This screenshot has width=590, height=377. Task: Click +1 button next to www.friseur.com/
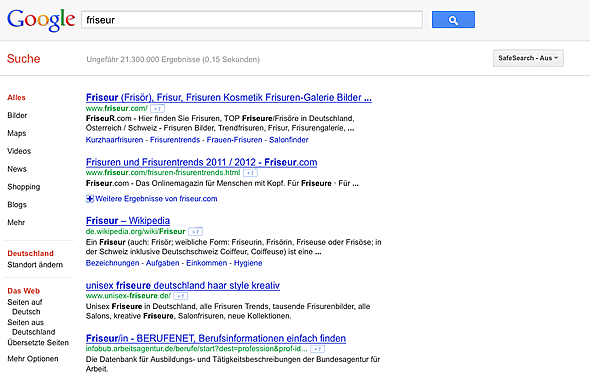coord(157,109)
